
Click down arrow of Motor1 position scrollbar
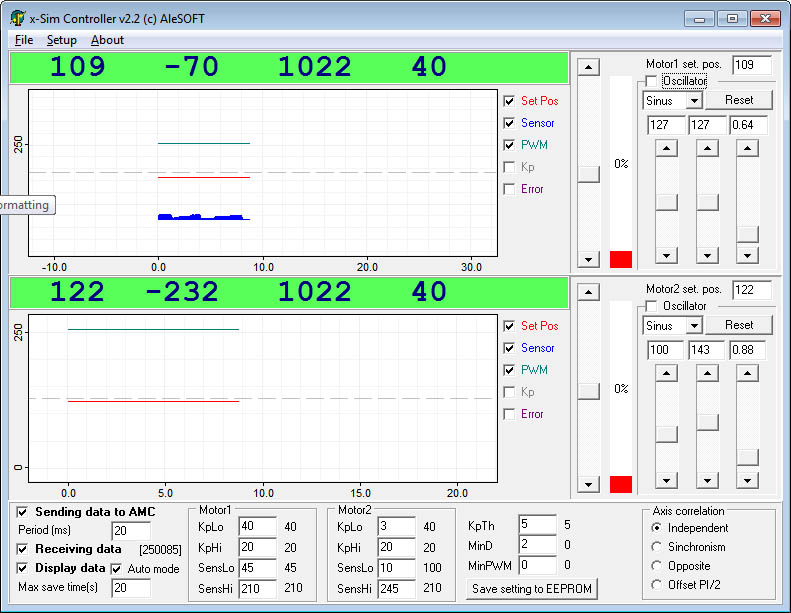[x=589, y=259]
